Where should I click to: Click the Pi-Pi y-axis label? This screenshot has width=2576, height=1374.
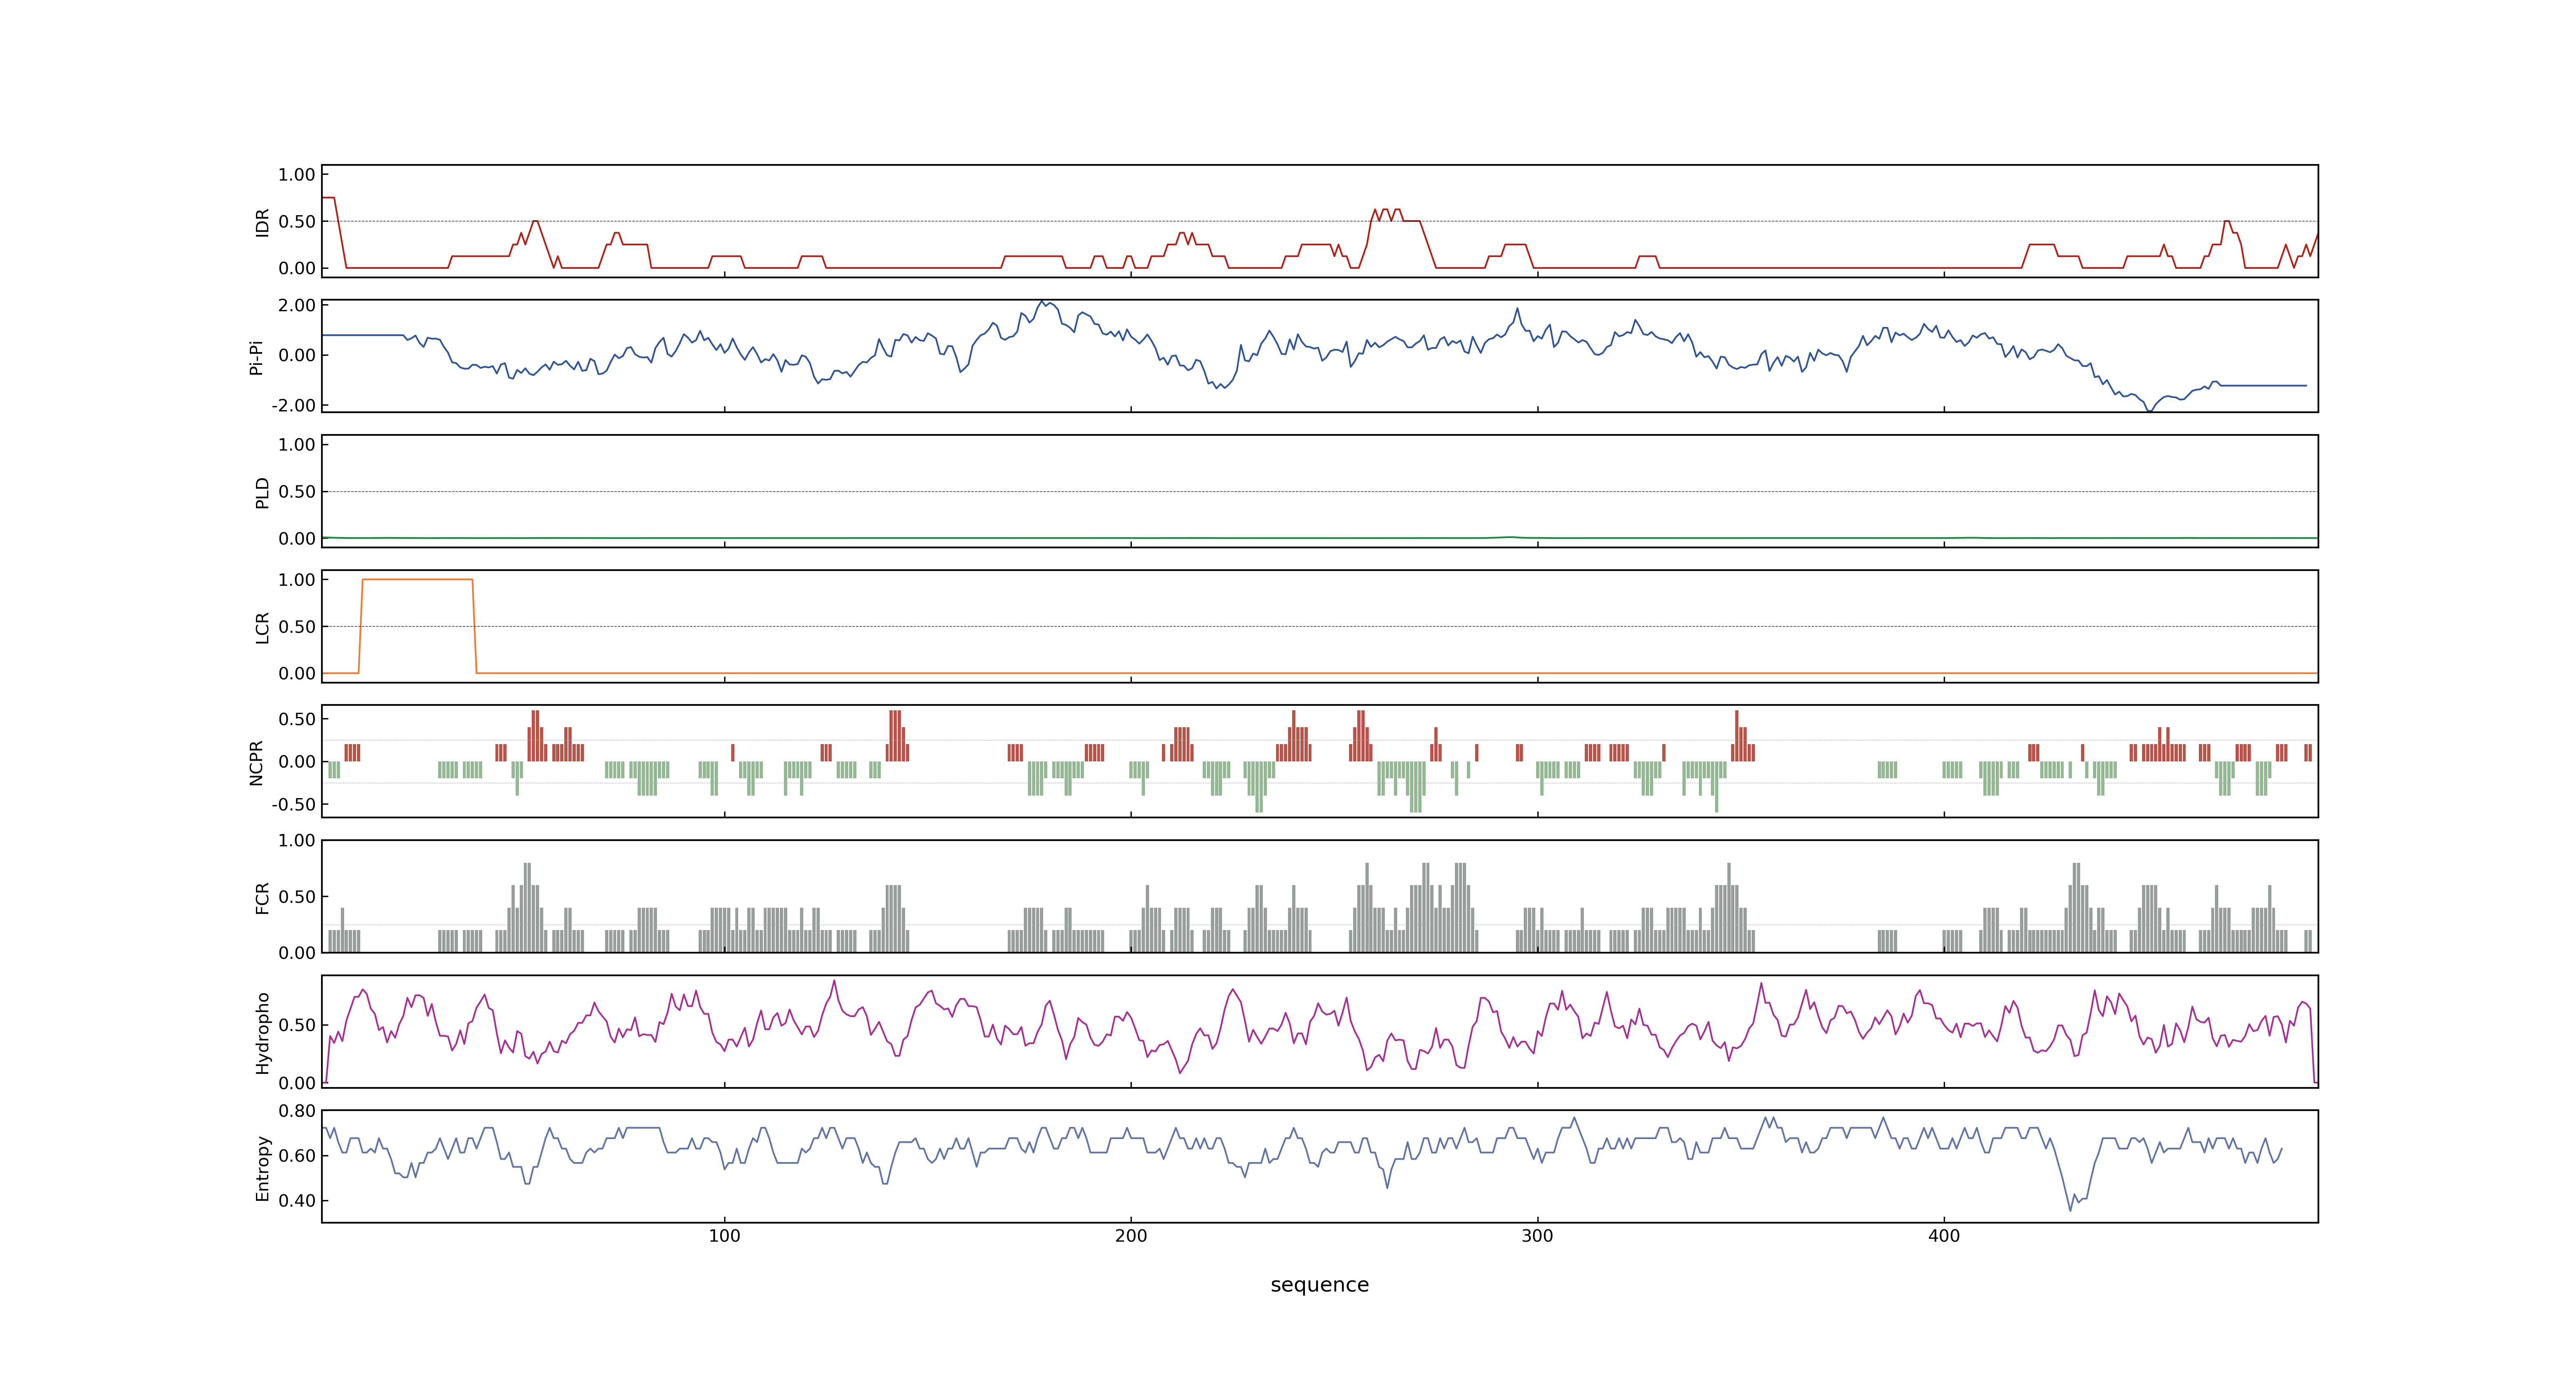coord(256,357)
